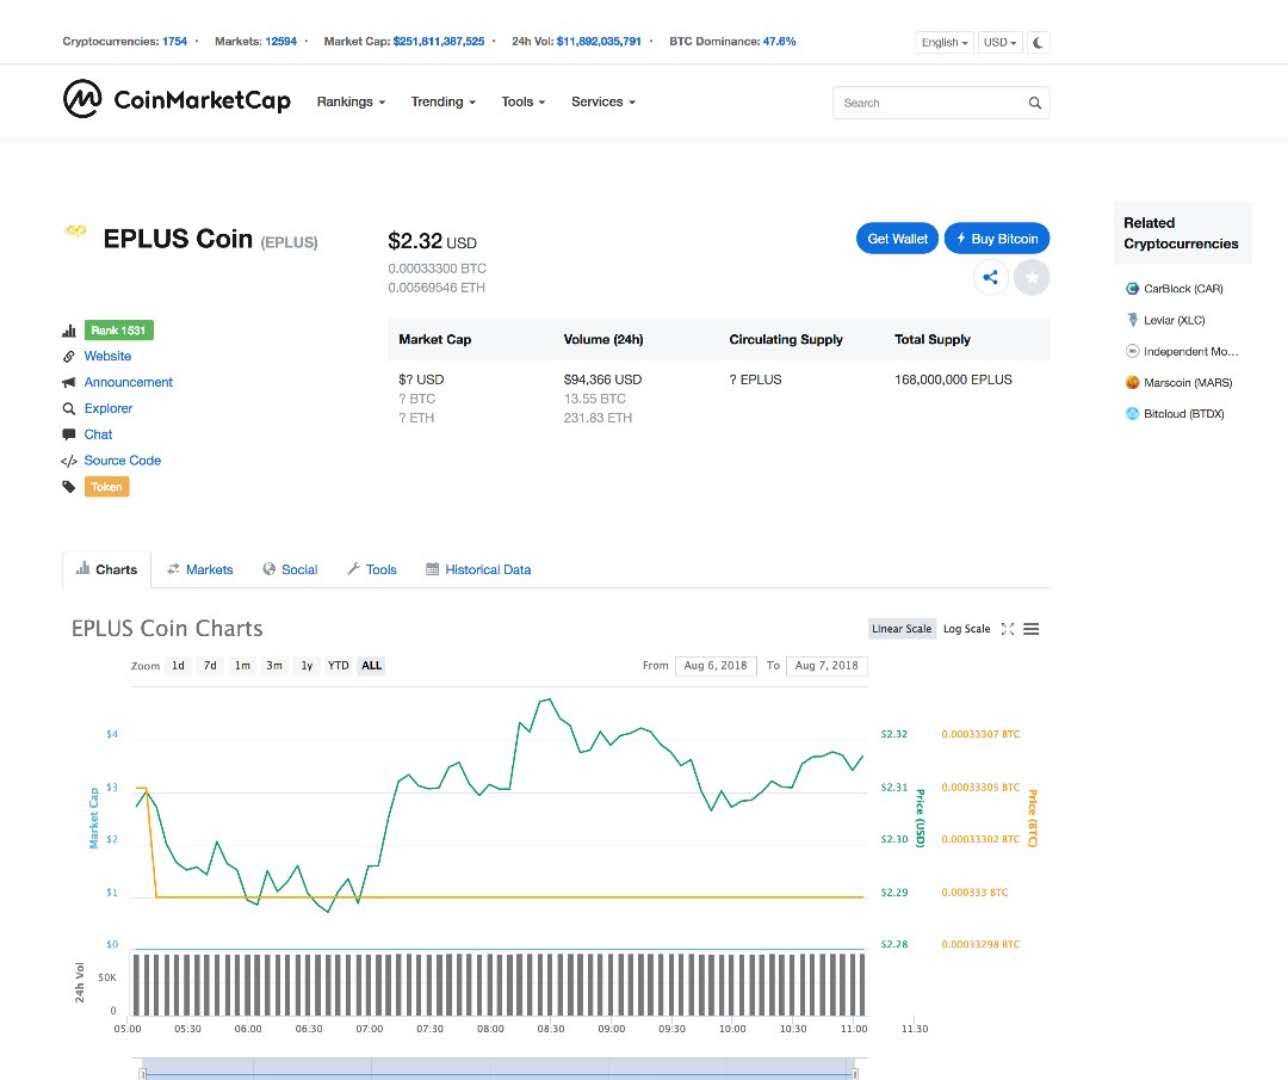Click the search magnifier icon

click(x=1035, y=103)
